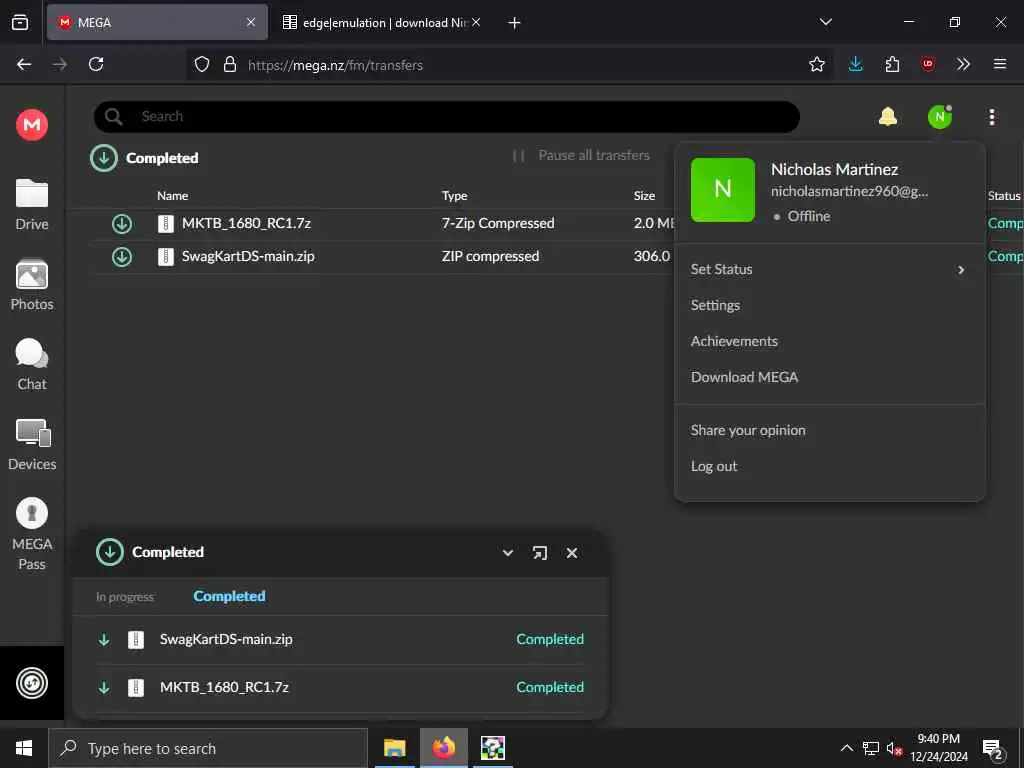Open the colorful pixel app on taskbar
The width and height of the screenshot is (1024, 768).
(x=492, y=748)
